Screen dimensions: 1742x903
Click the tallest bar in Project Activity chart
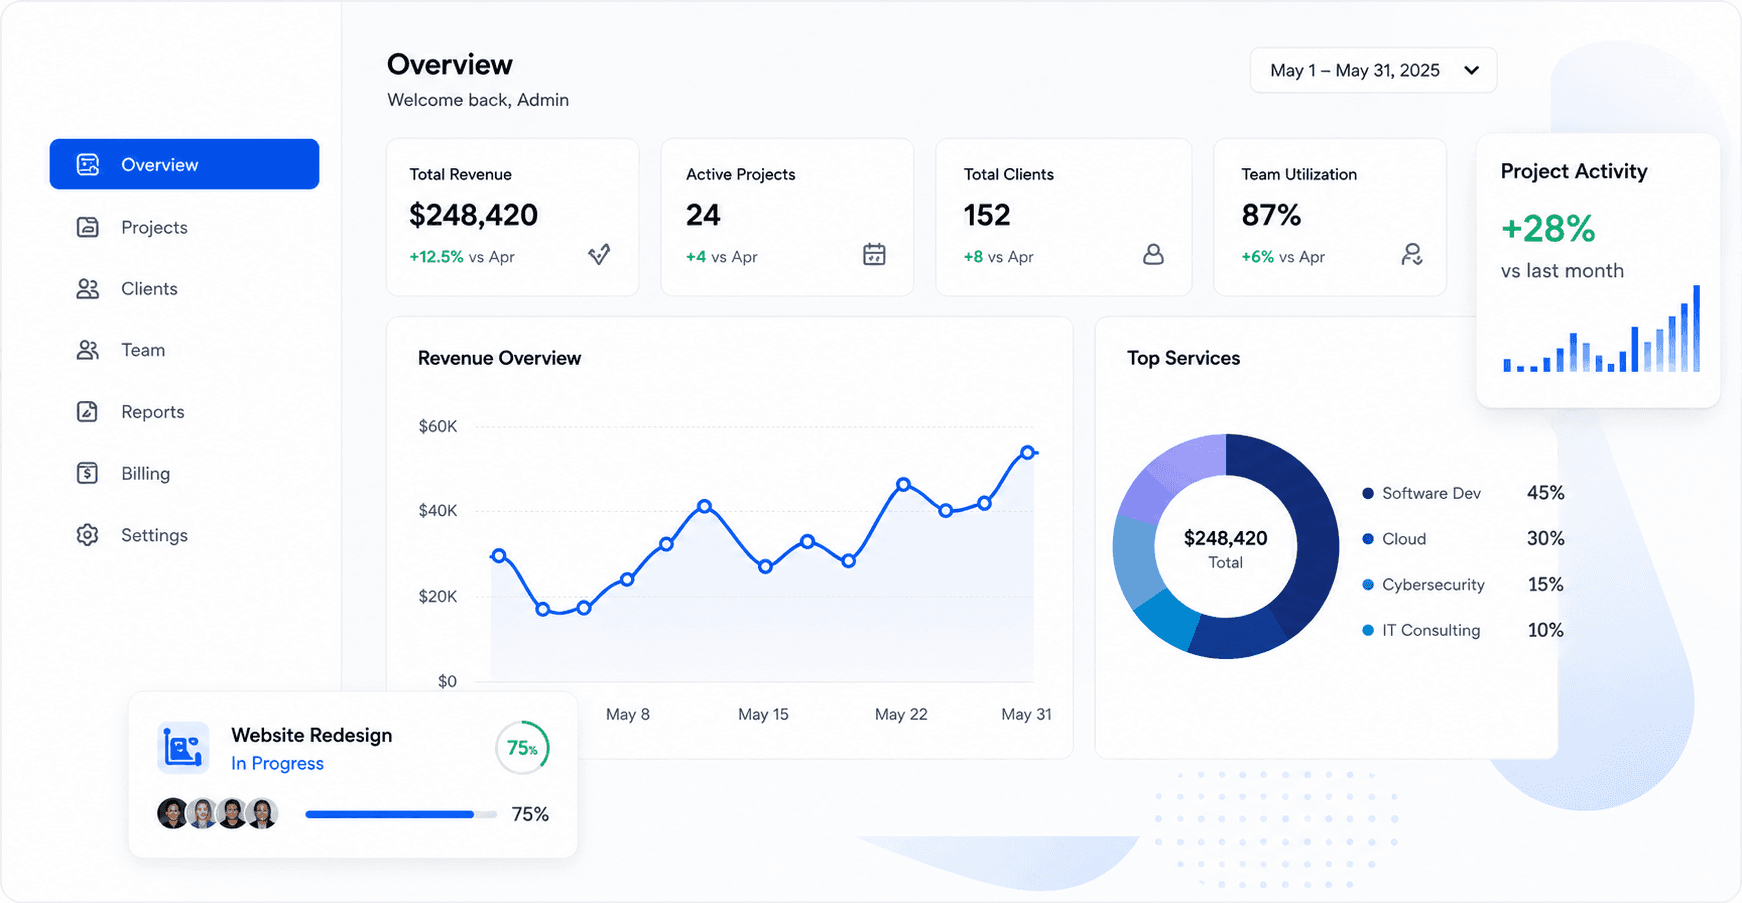pyautogui.click(x=1696, y=328)
